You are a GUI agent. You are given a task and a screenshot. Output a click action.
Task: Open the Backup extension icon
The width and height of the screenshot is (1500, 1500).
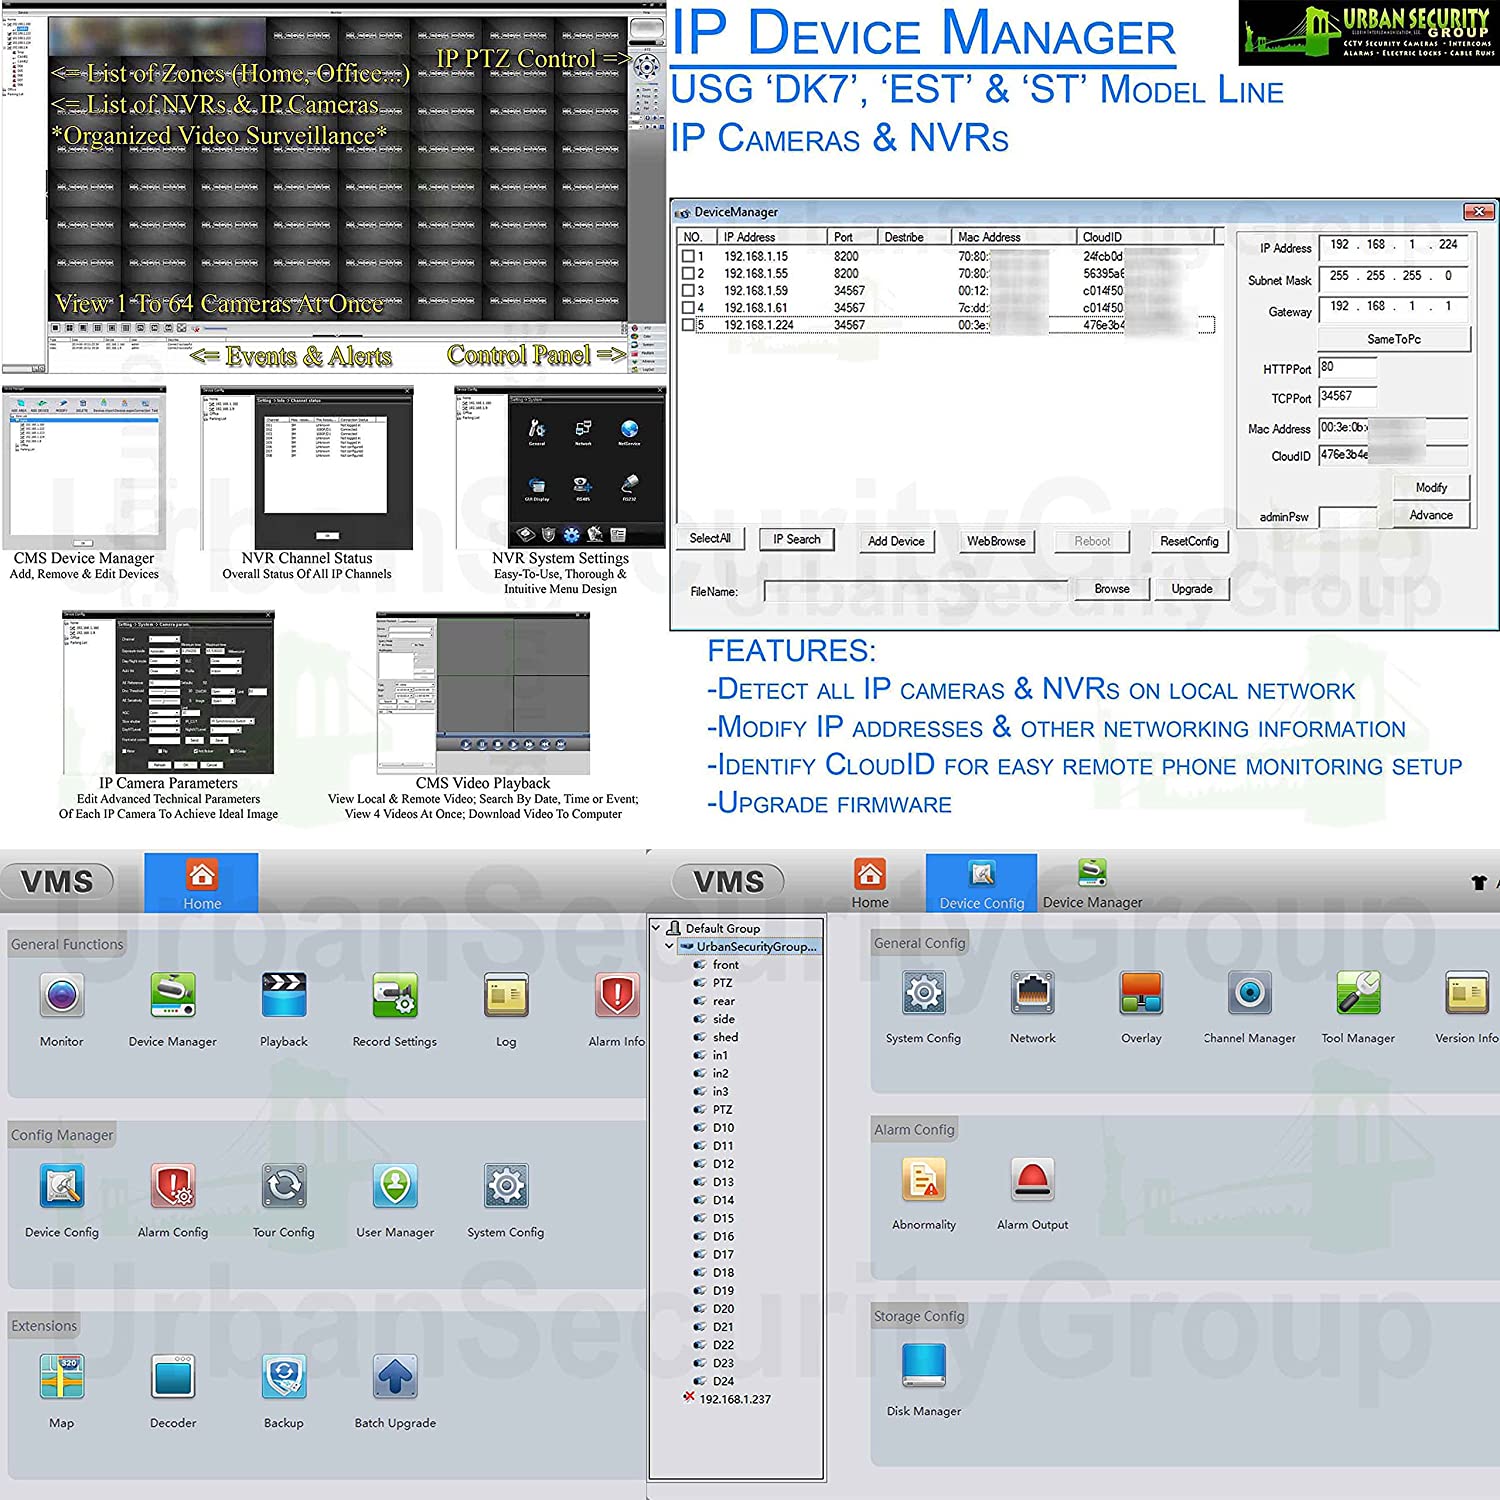pos(284,1377)
